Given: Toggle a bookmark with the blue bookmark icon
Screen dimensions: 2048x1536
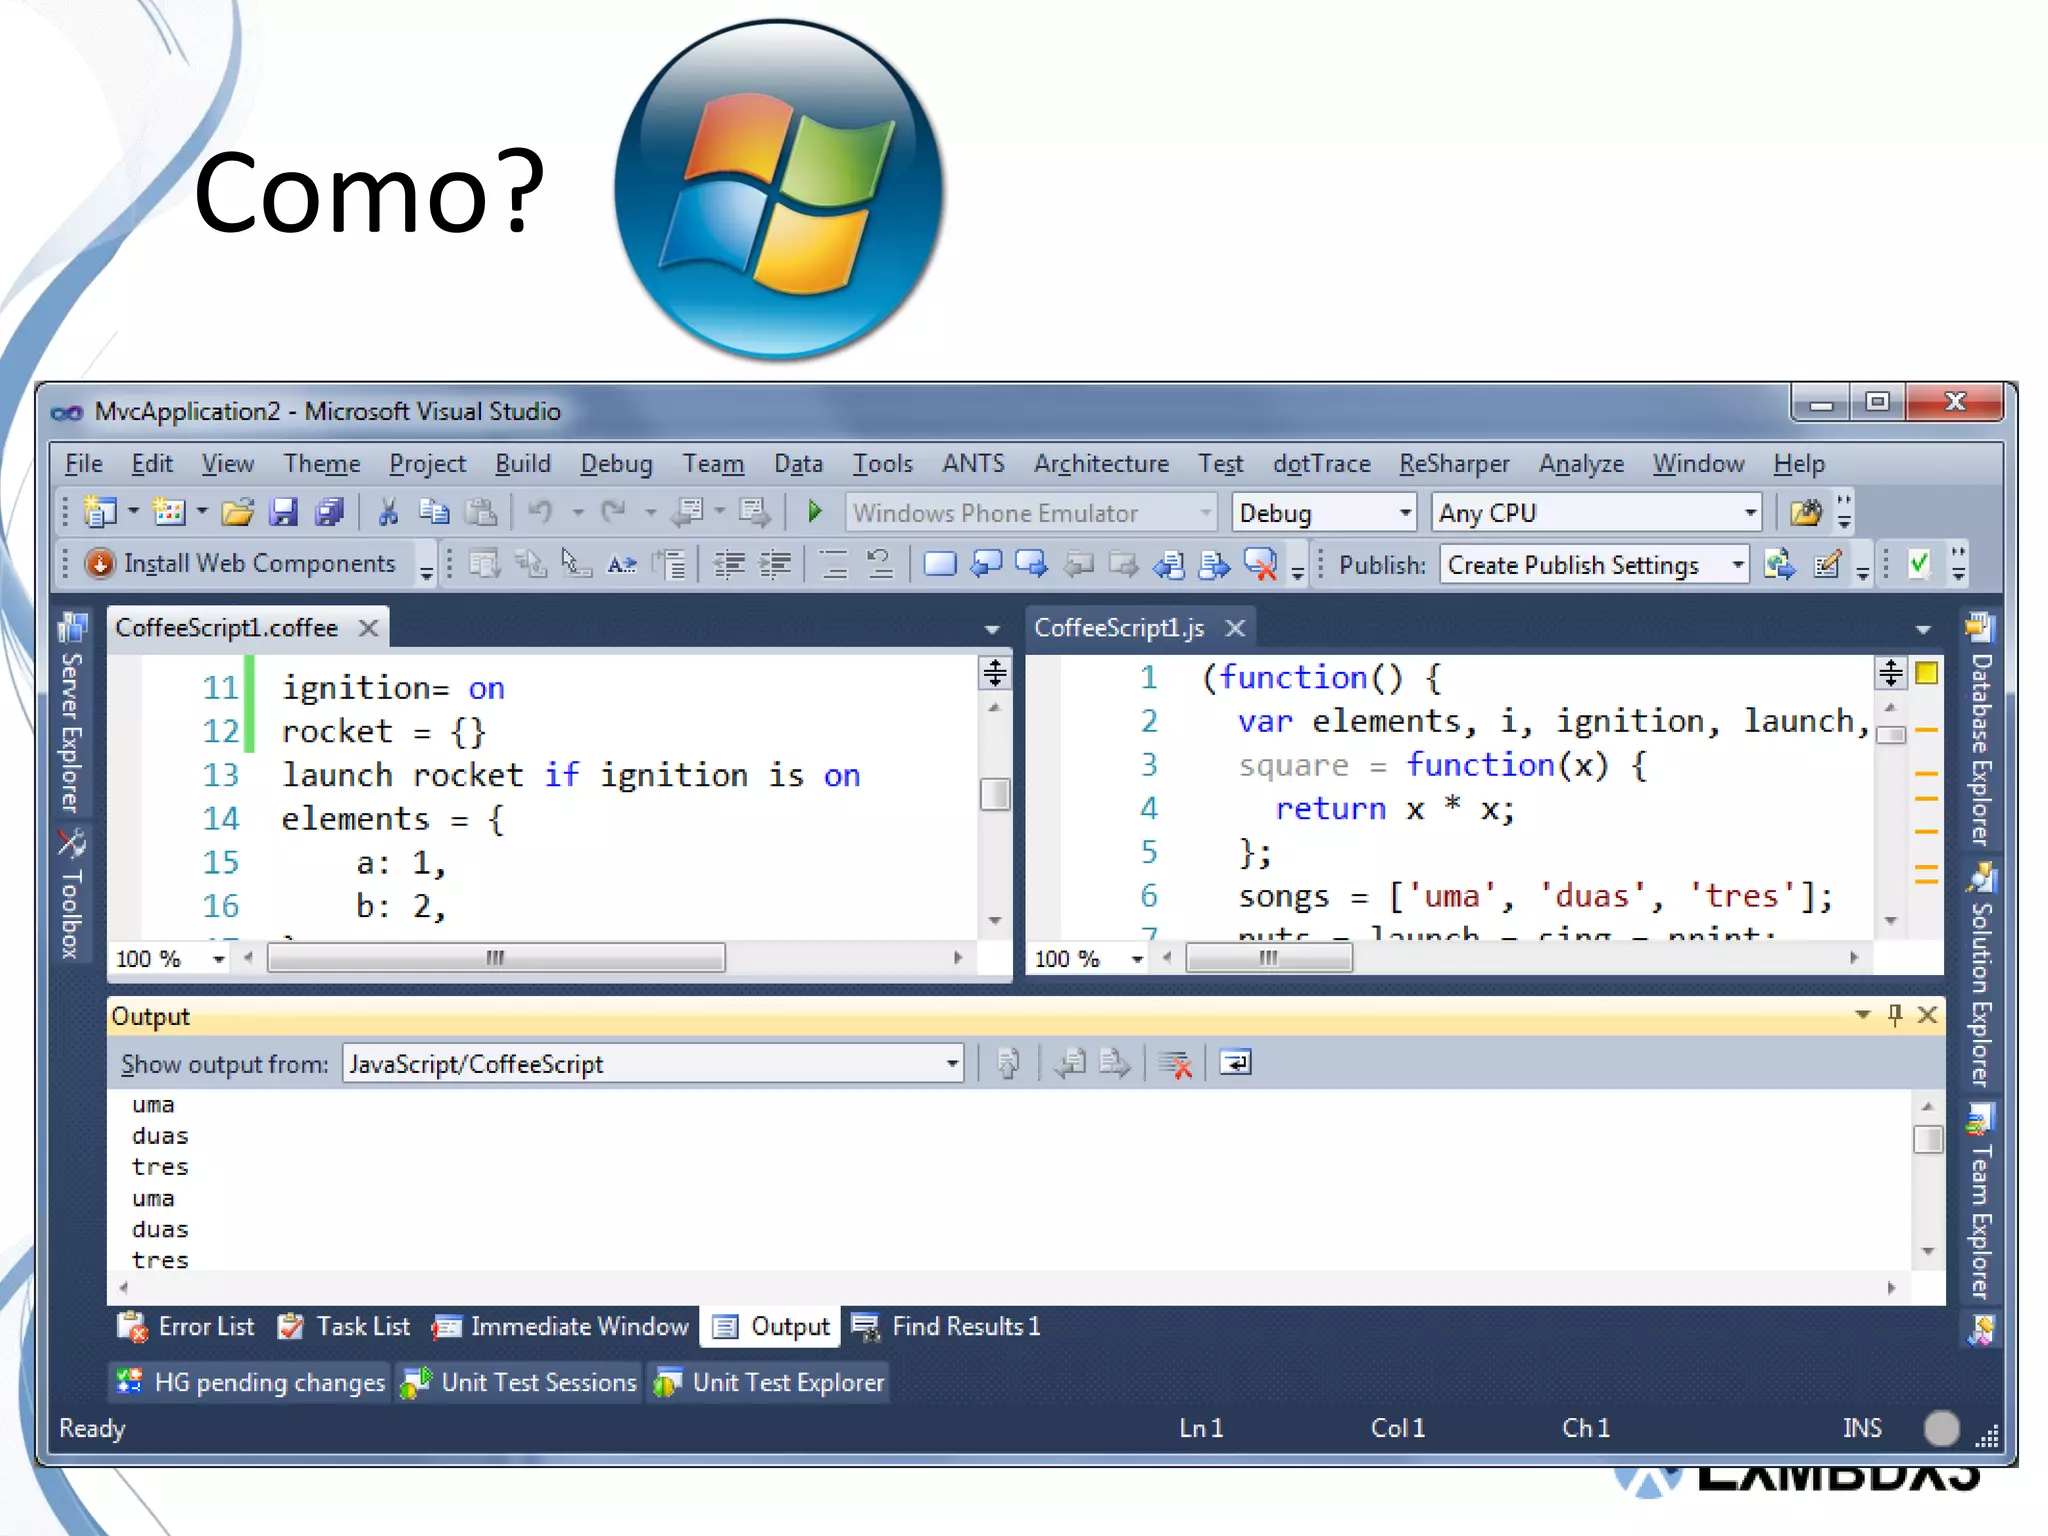Looking at the screenshot, I should click(939, 565).
